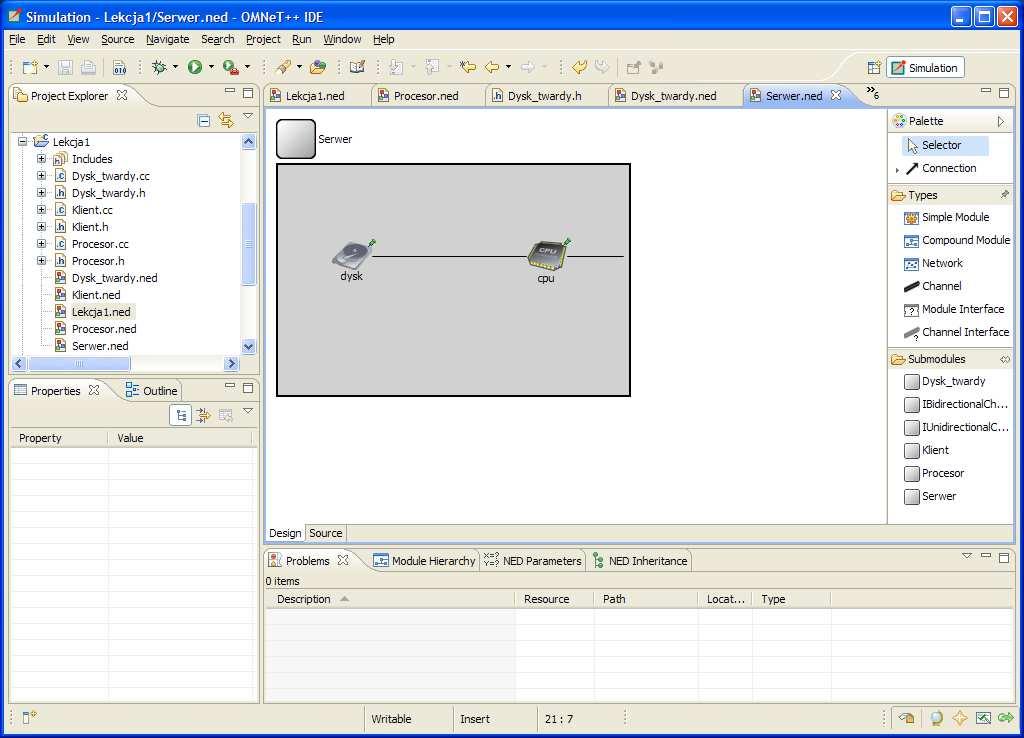The width and height of the screenshot is (1024, 738).
Task: Click the Simulation perspective button
Action: point(925,67)
